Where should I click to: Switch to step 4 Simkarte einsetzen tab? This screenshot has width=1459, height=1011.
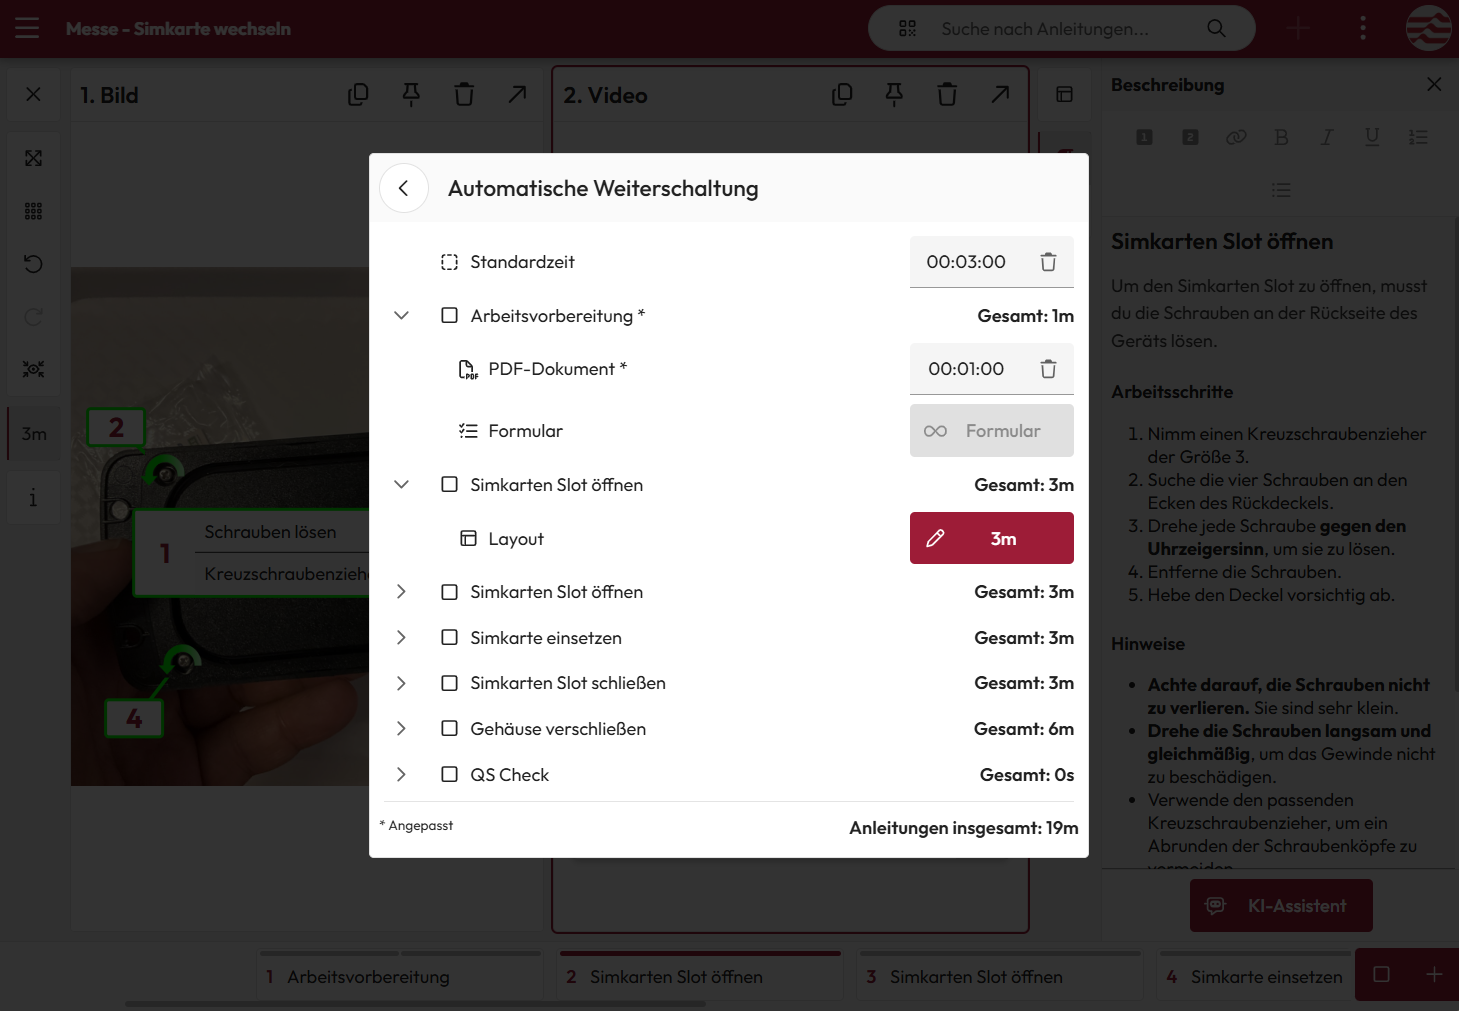[x=1254, y=977]
